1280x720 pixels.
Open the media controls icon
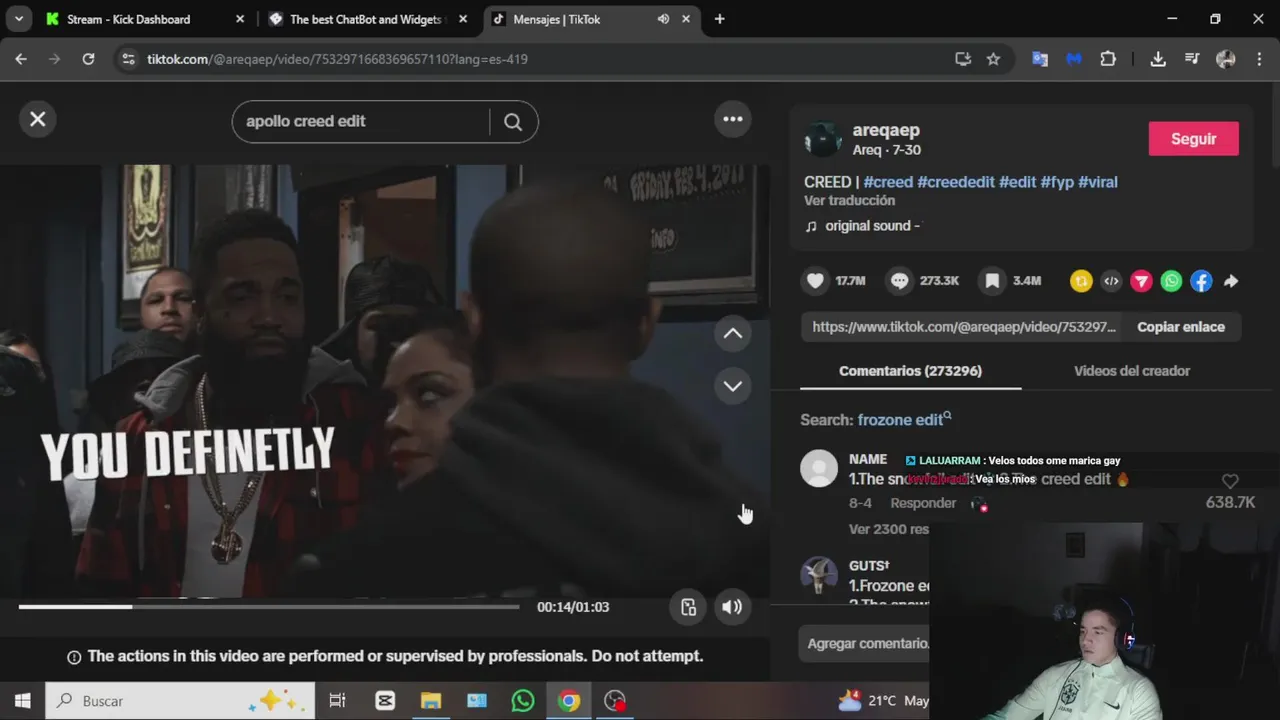coord(1192,59)
